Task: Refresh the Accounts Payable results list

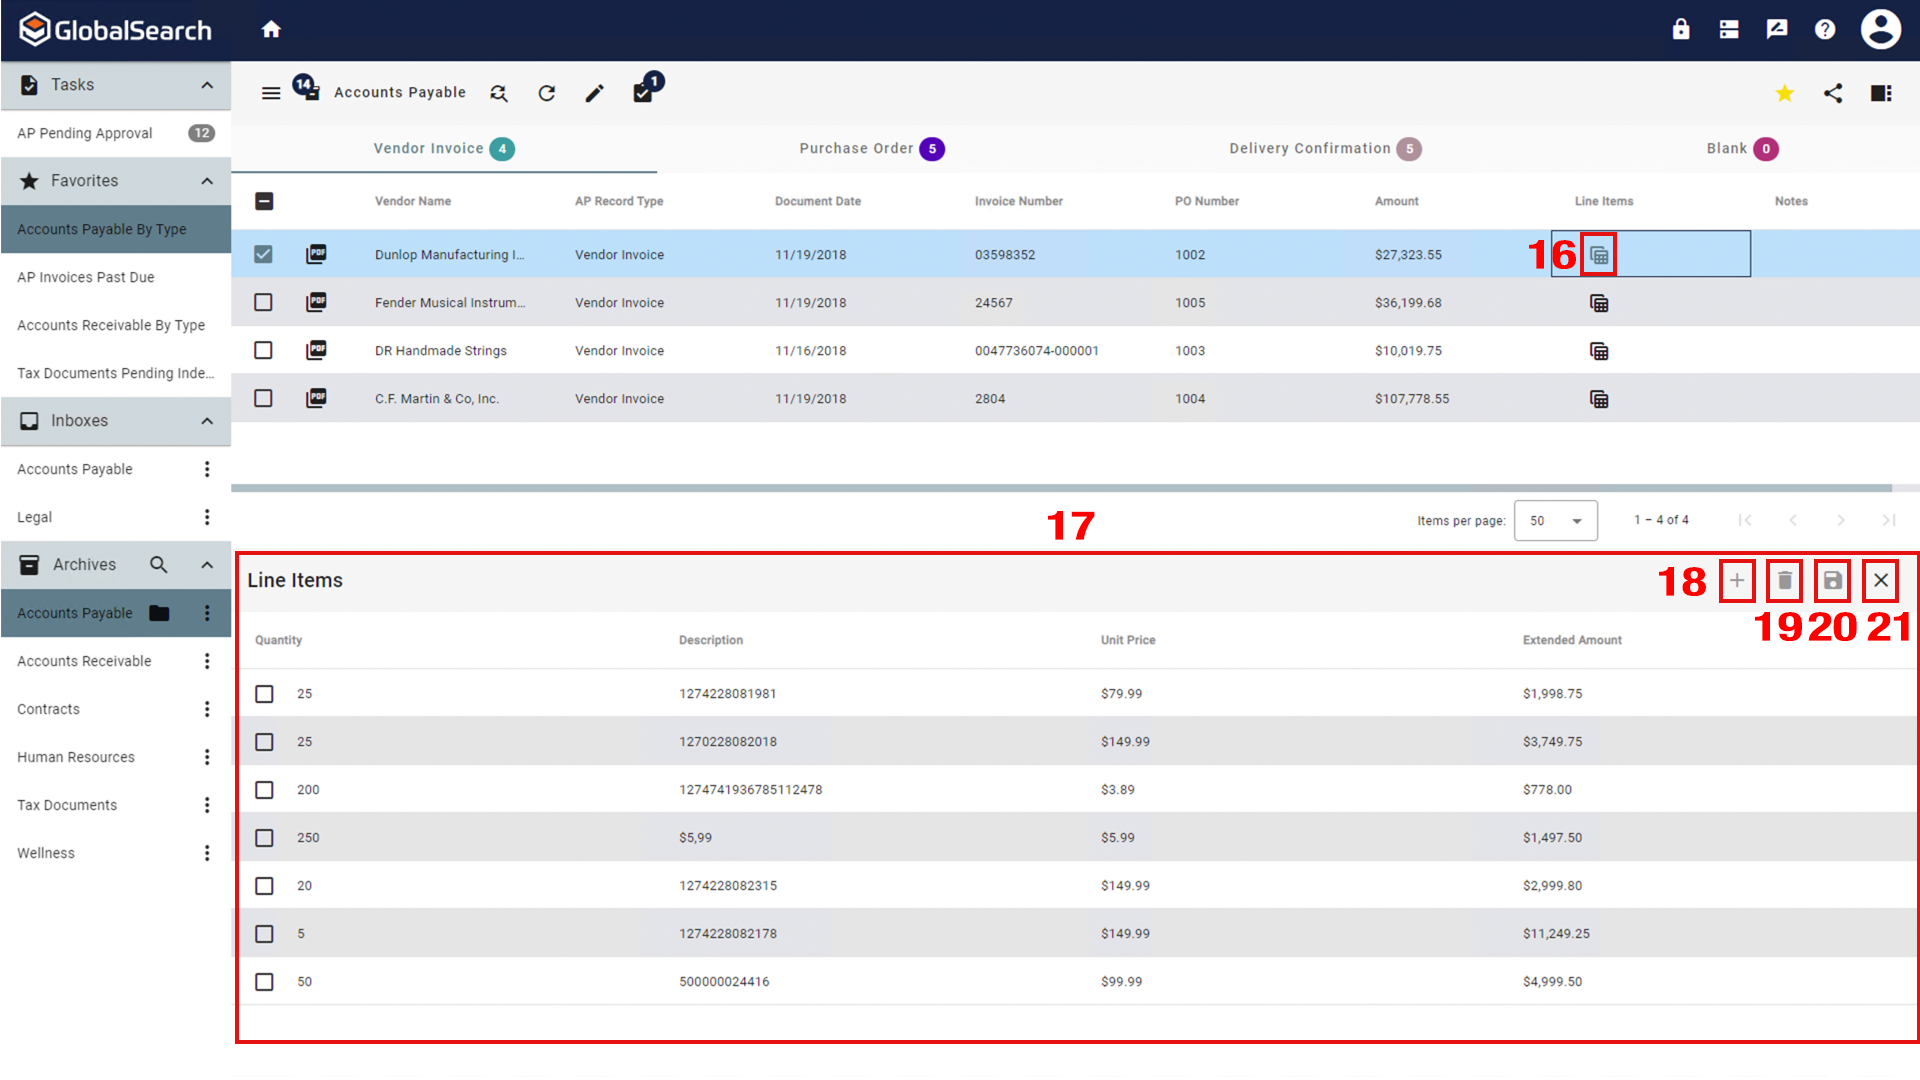Action: point(547,93)
